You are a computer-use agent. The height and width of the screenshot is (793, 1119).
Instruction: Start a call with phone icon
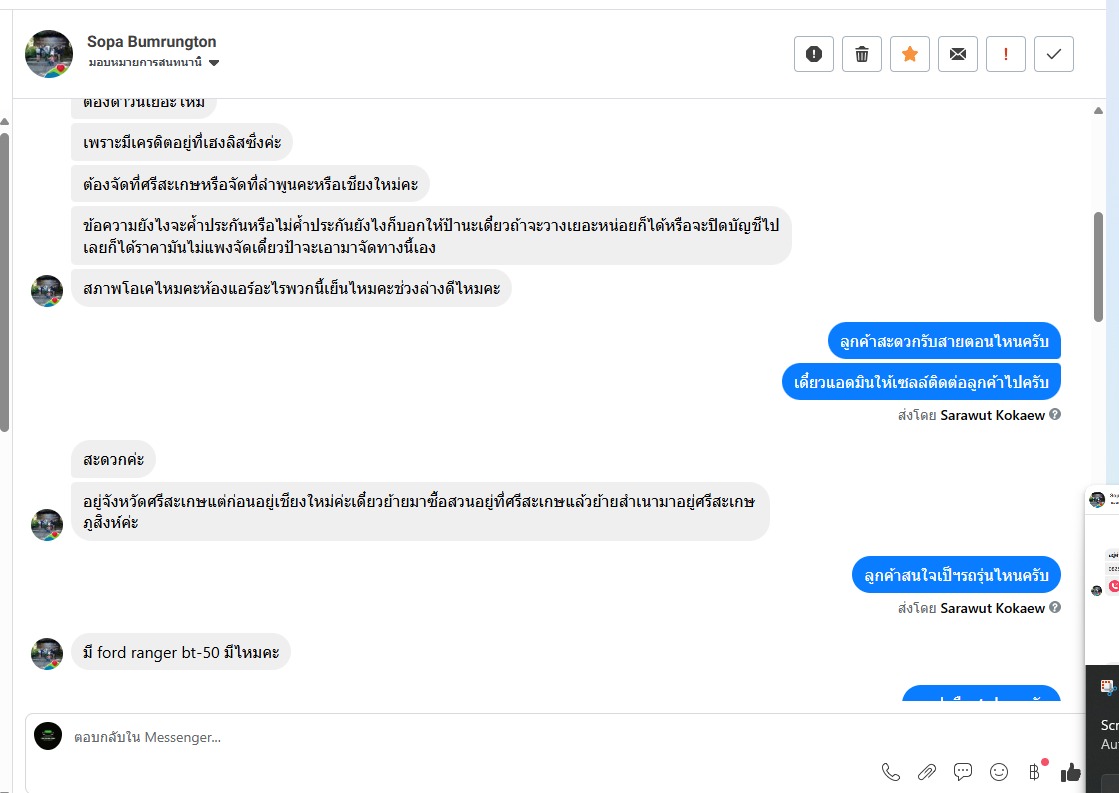(890, 771)
